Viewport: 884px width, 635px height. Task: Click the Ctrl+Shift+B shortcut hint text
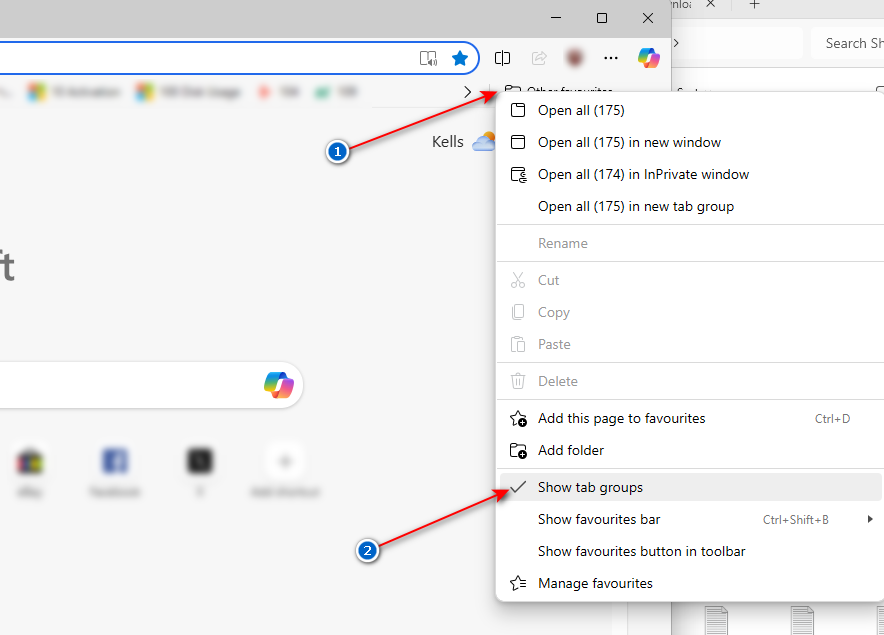point(795,520)
